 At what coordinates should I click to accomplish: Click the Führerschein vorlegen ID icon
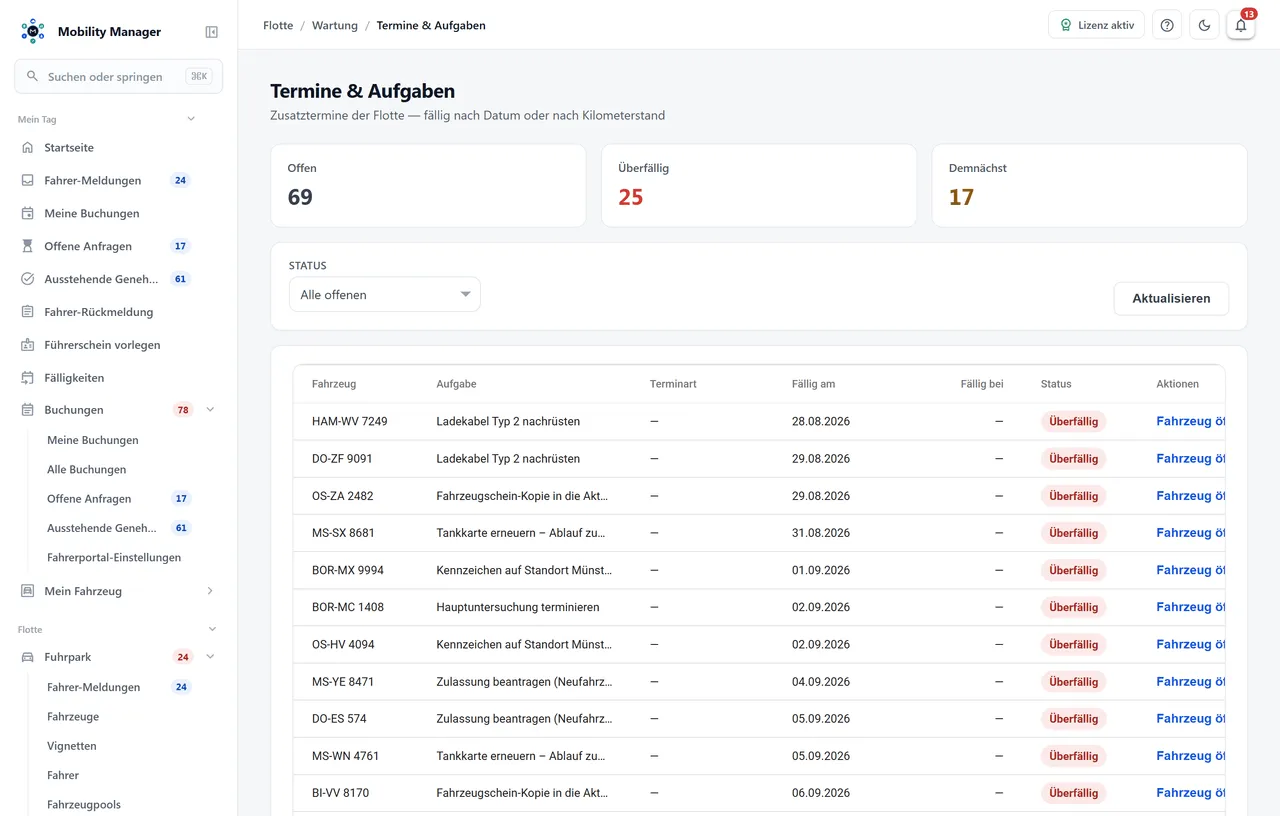click(28, 345)
